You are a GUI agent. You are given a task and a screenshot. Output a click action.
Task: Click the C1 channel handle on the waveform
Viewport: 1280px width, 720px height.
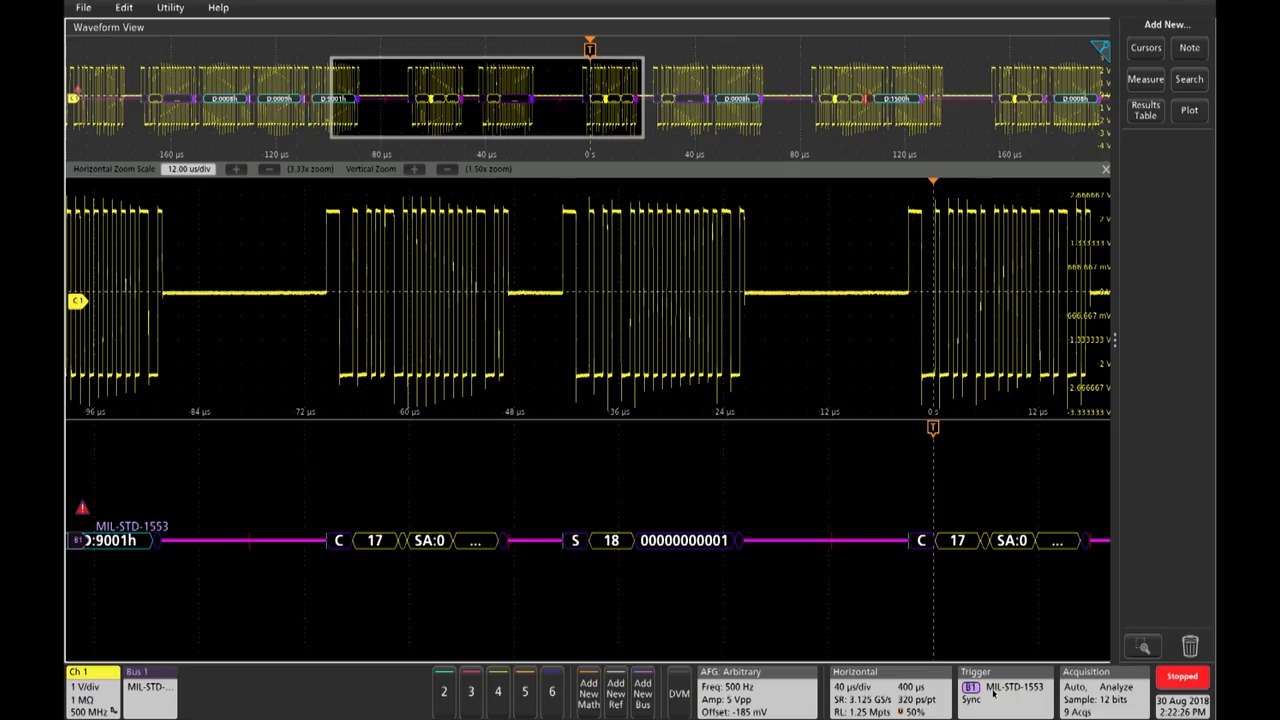point(77,301)
